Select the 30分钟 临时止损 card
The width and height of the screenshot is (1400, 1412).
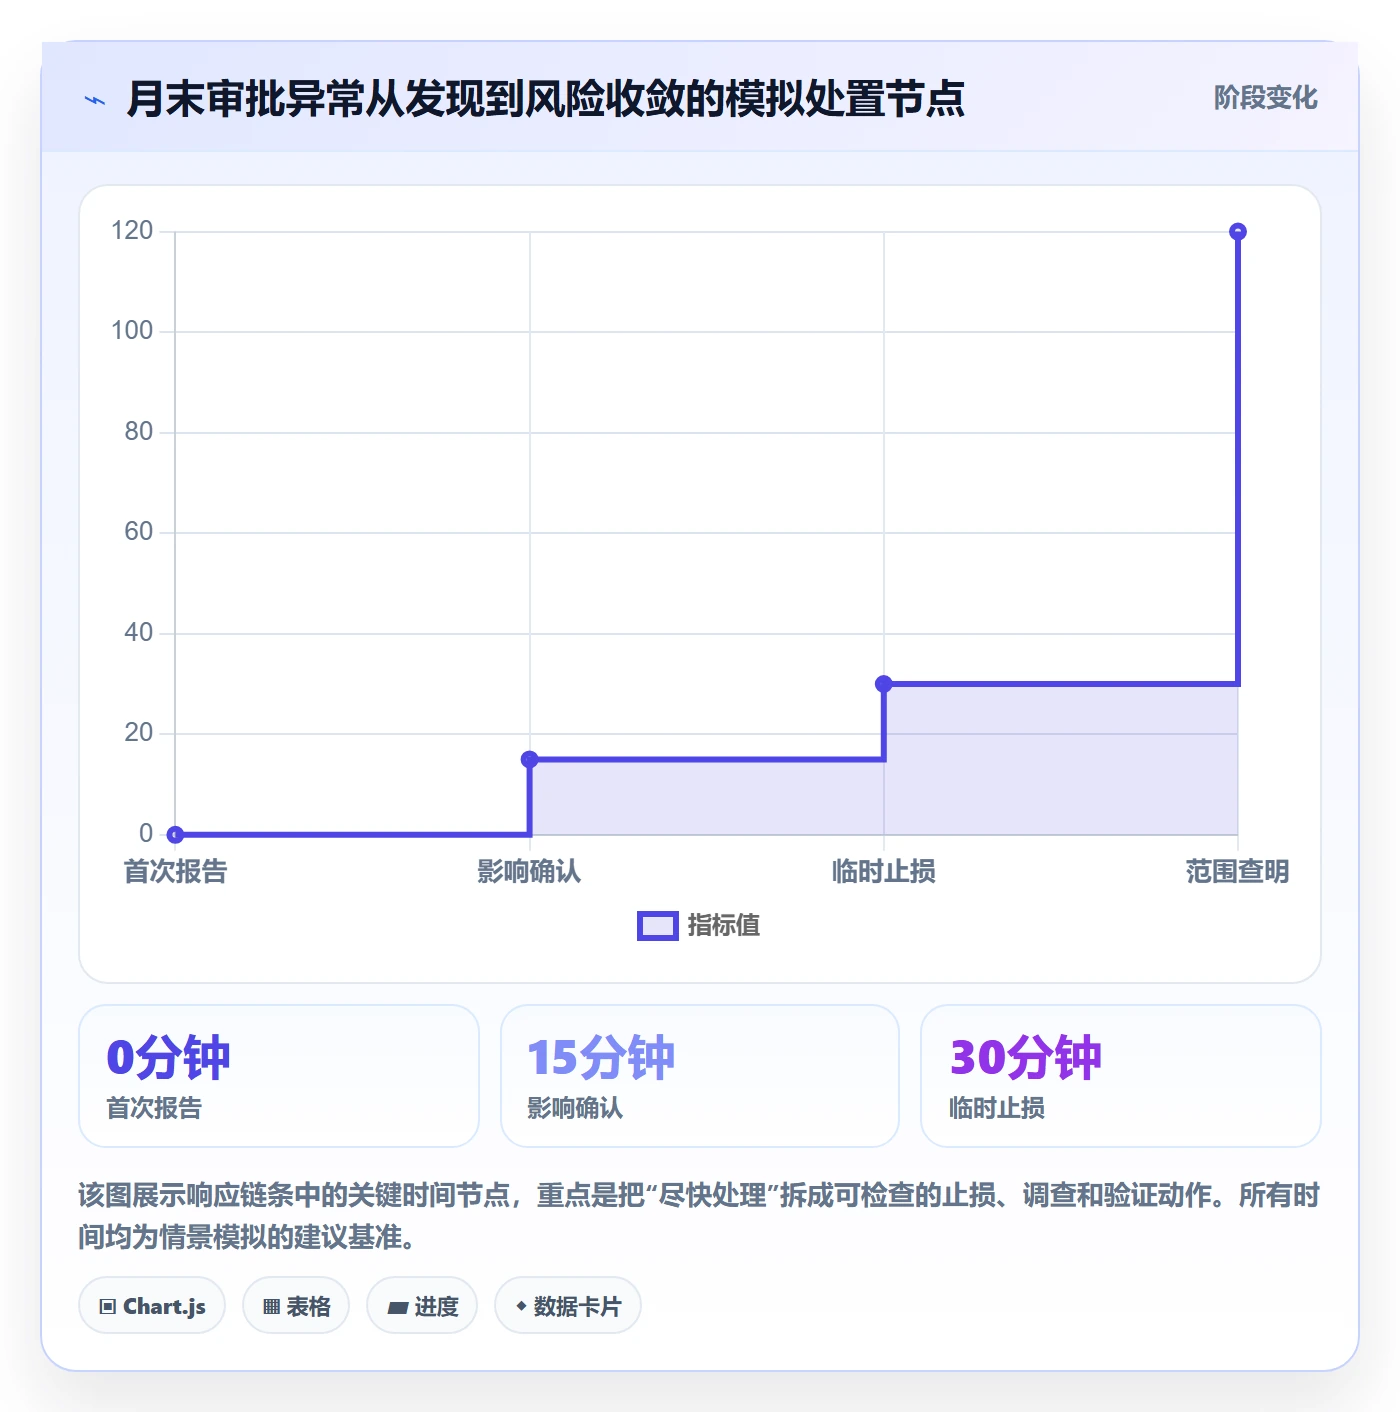(x=1121, y=1076)
